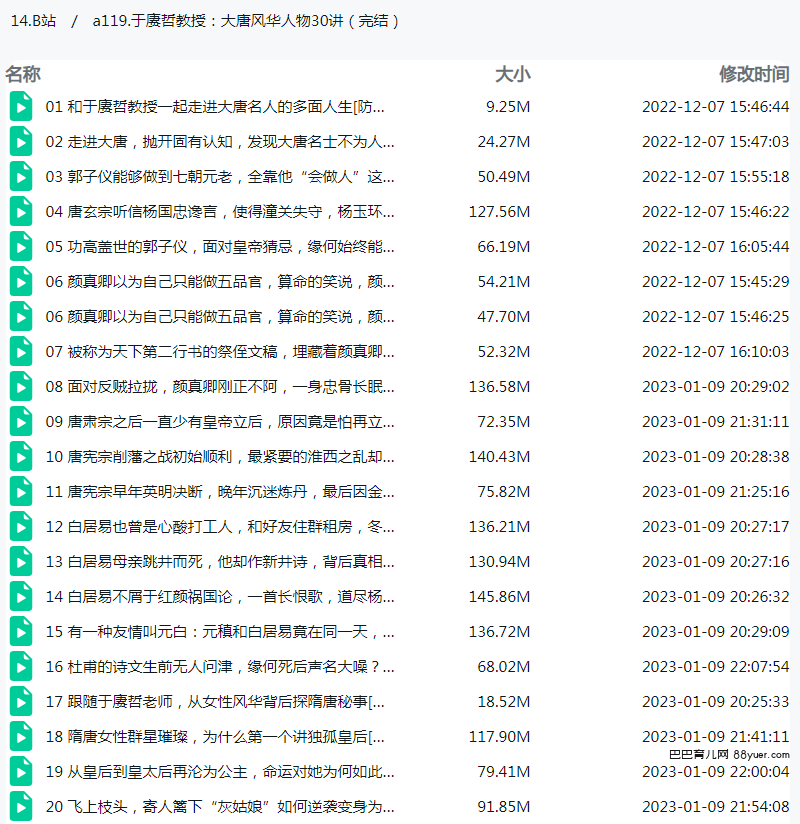Viewport: 800px width, 824px height.
Task: Click video icon for file 07 被称为天下第二行书
Action: click(x=21, y=352)
